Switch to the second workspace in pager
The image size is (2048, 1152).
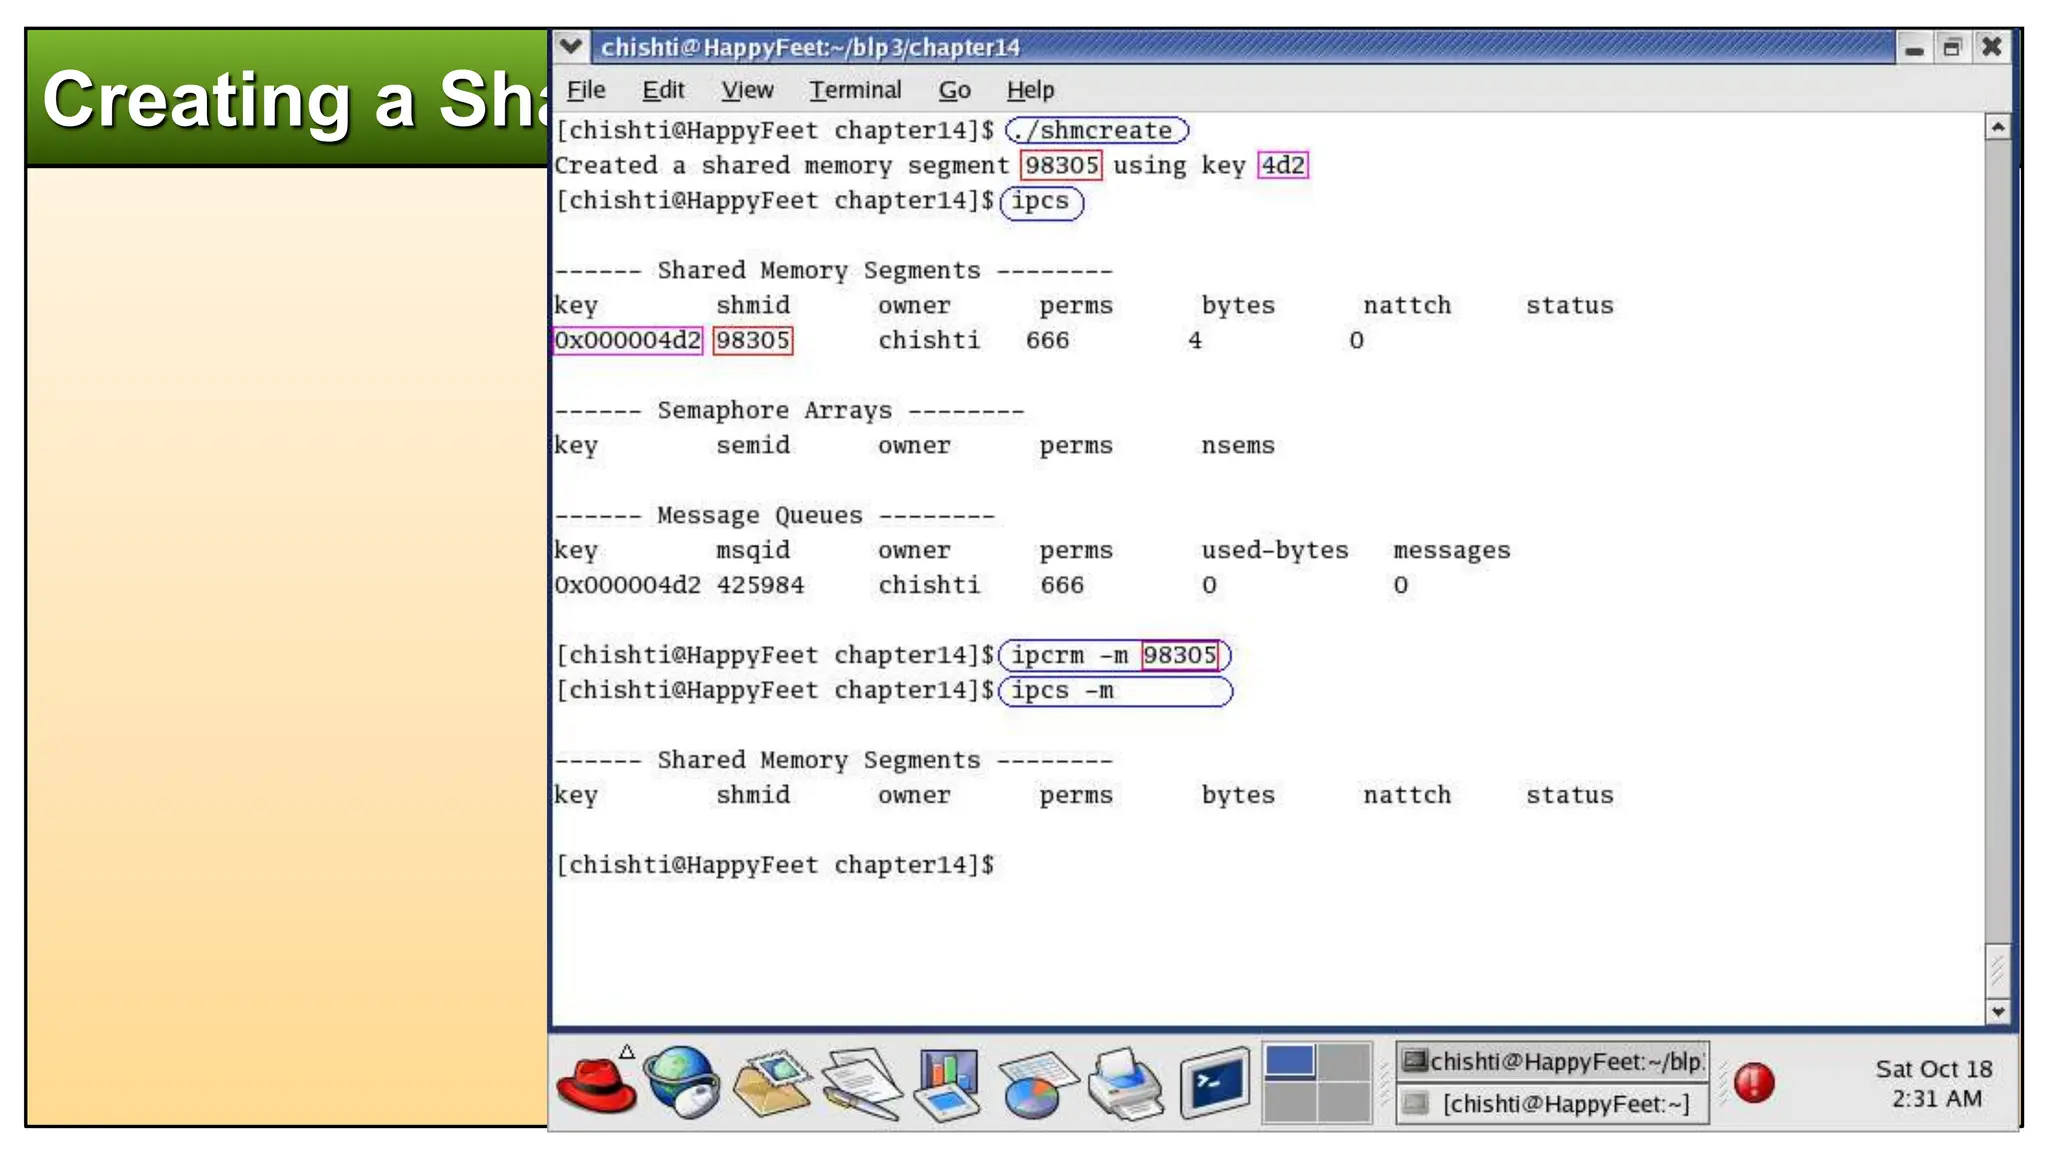pos(1343,1062)
